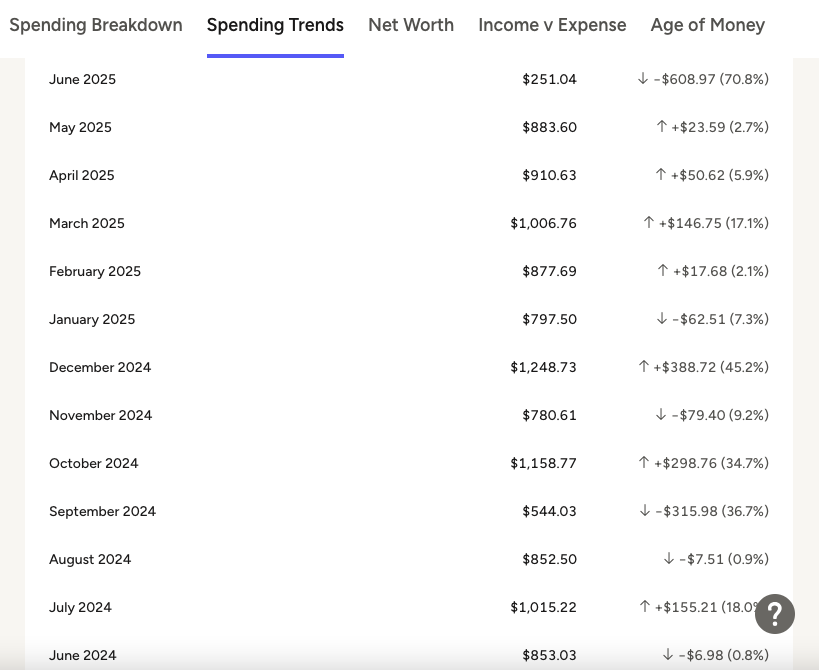This screenshot has height=670, width=819.
Task: Open the help question mark icon
Action: [775, 615]
